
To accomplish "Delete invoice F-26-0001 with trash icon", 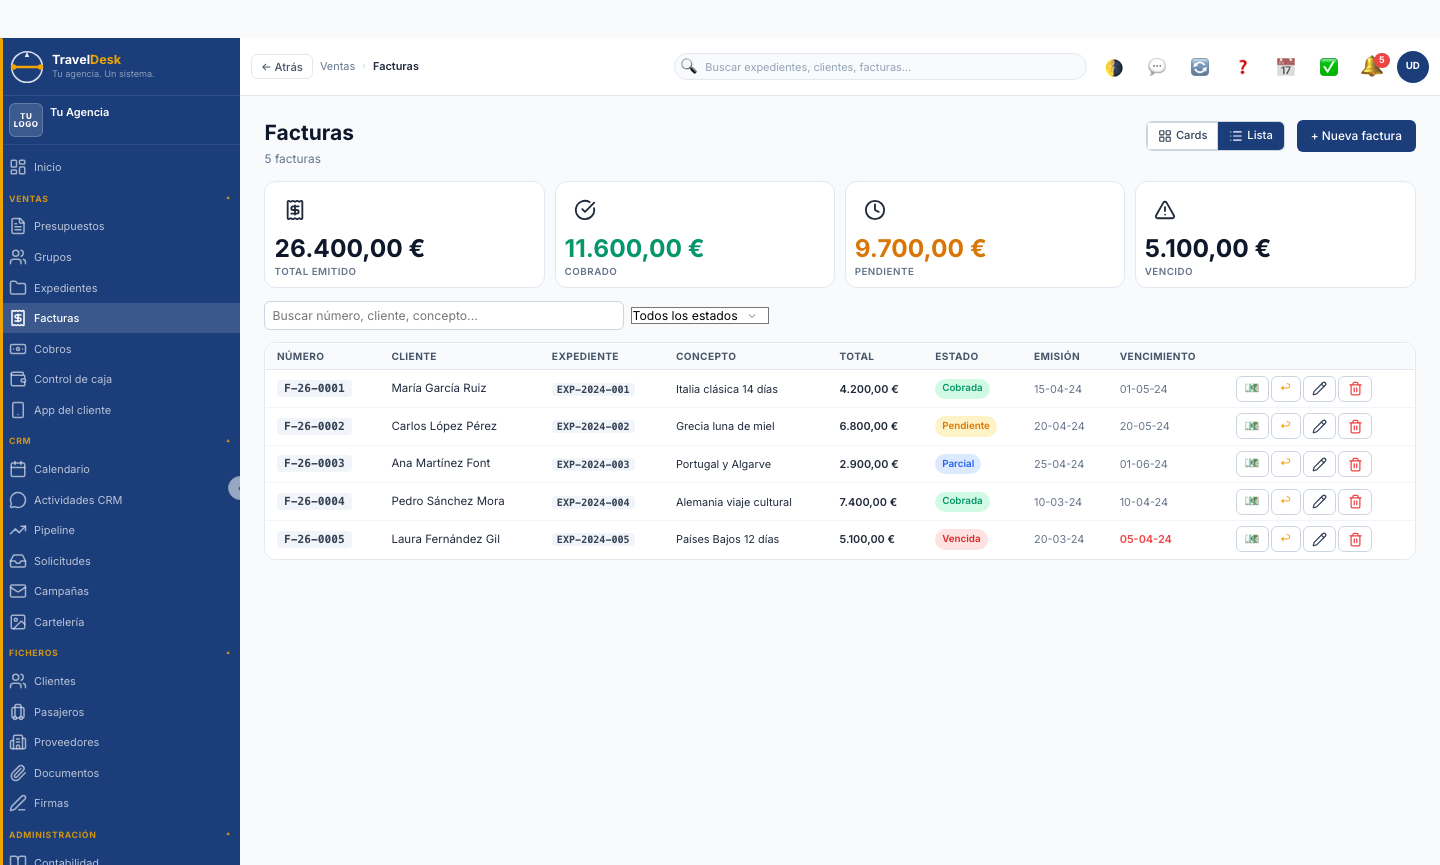I will coord(1355,389).
